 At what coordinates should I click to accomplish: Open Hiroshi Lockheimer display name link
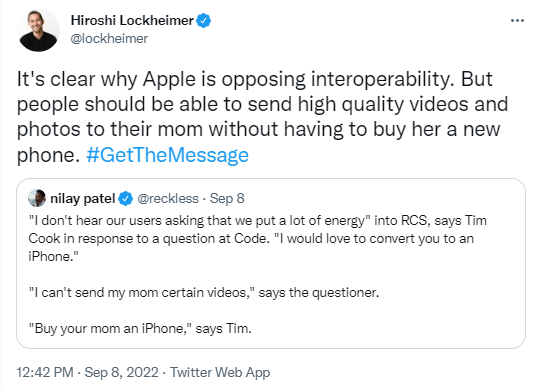click(132, 21)
